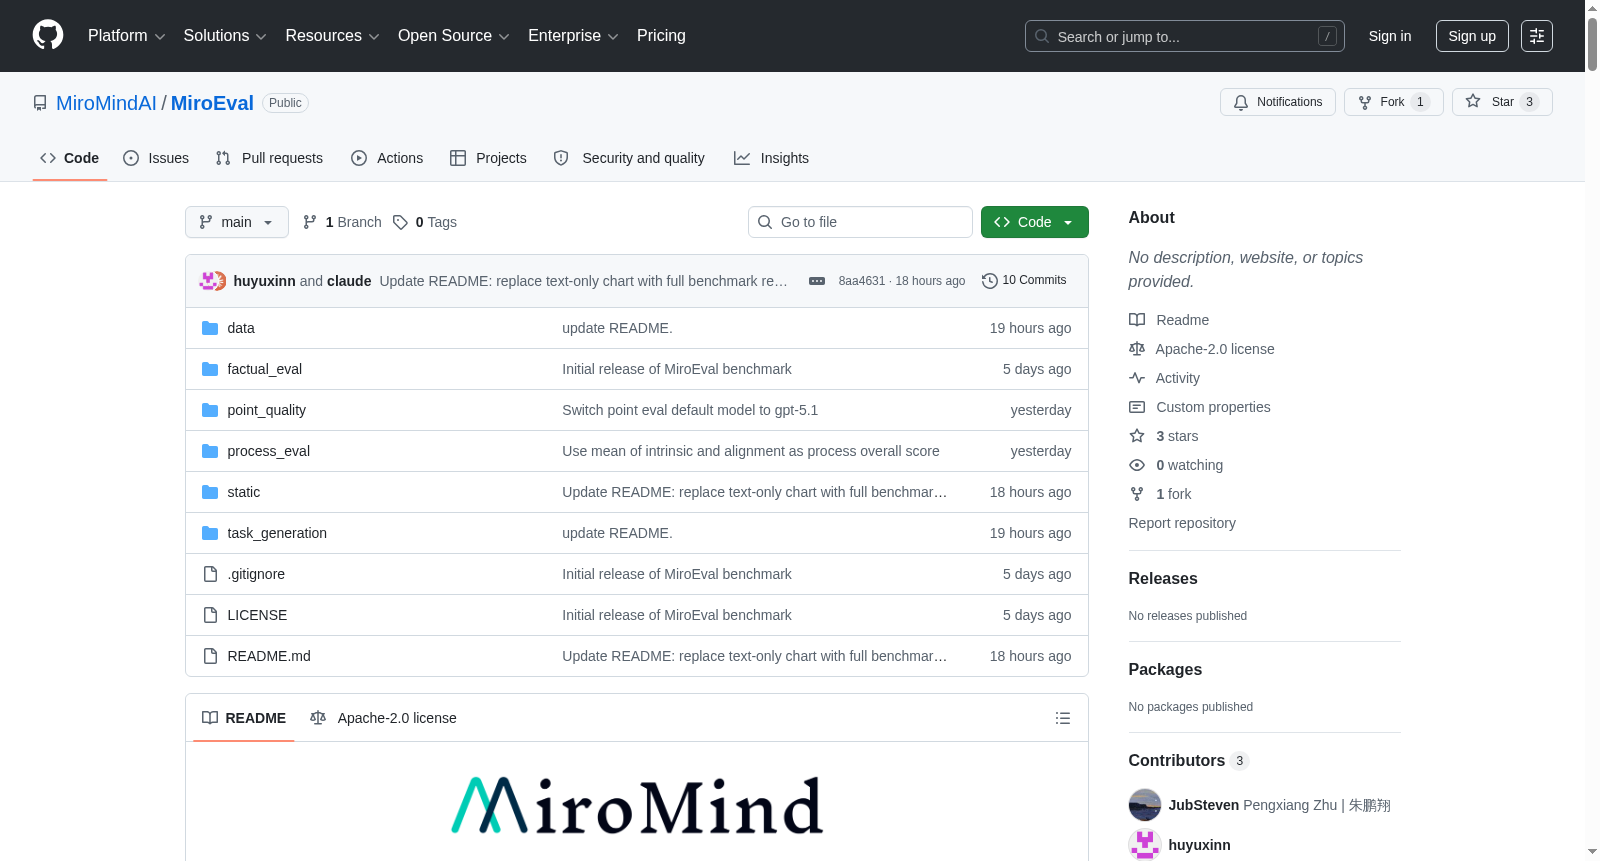The width and height of the screenshot is (1600, 861).
Task: Click the point_quality folder icon
Action: pos(210,410)
